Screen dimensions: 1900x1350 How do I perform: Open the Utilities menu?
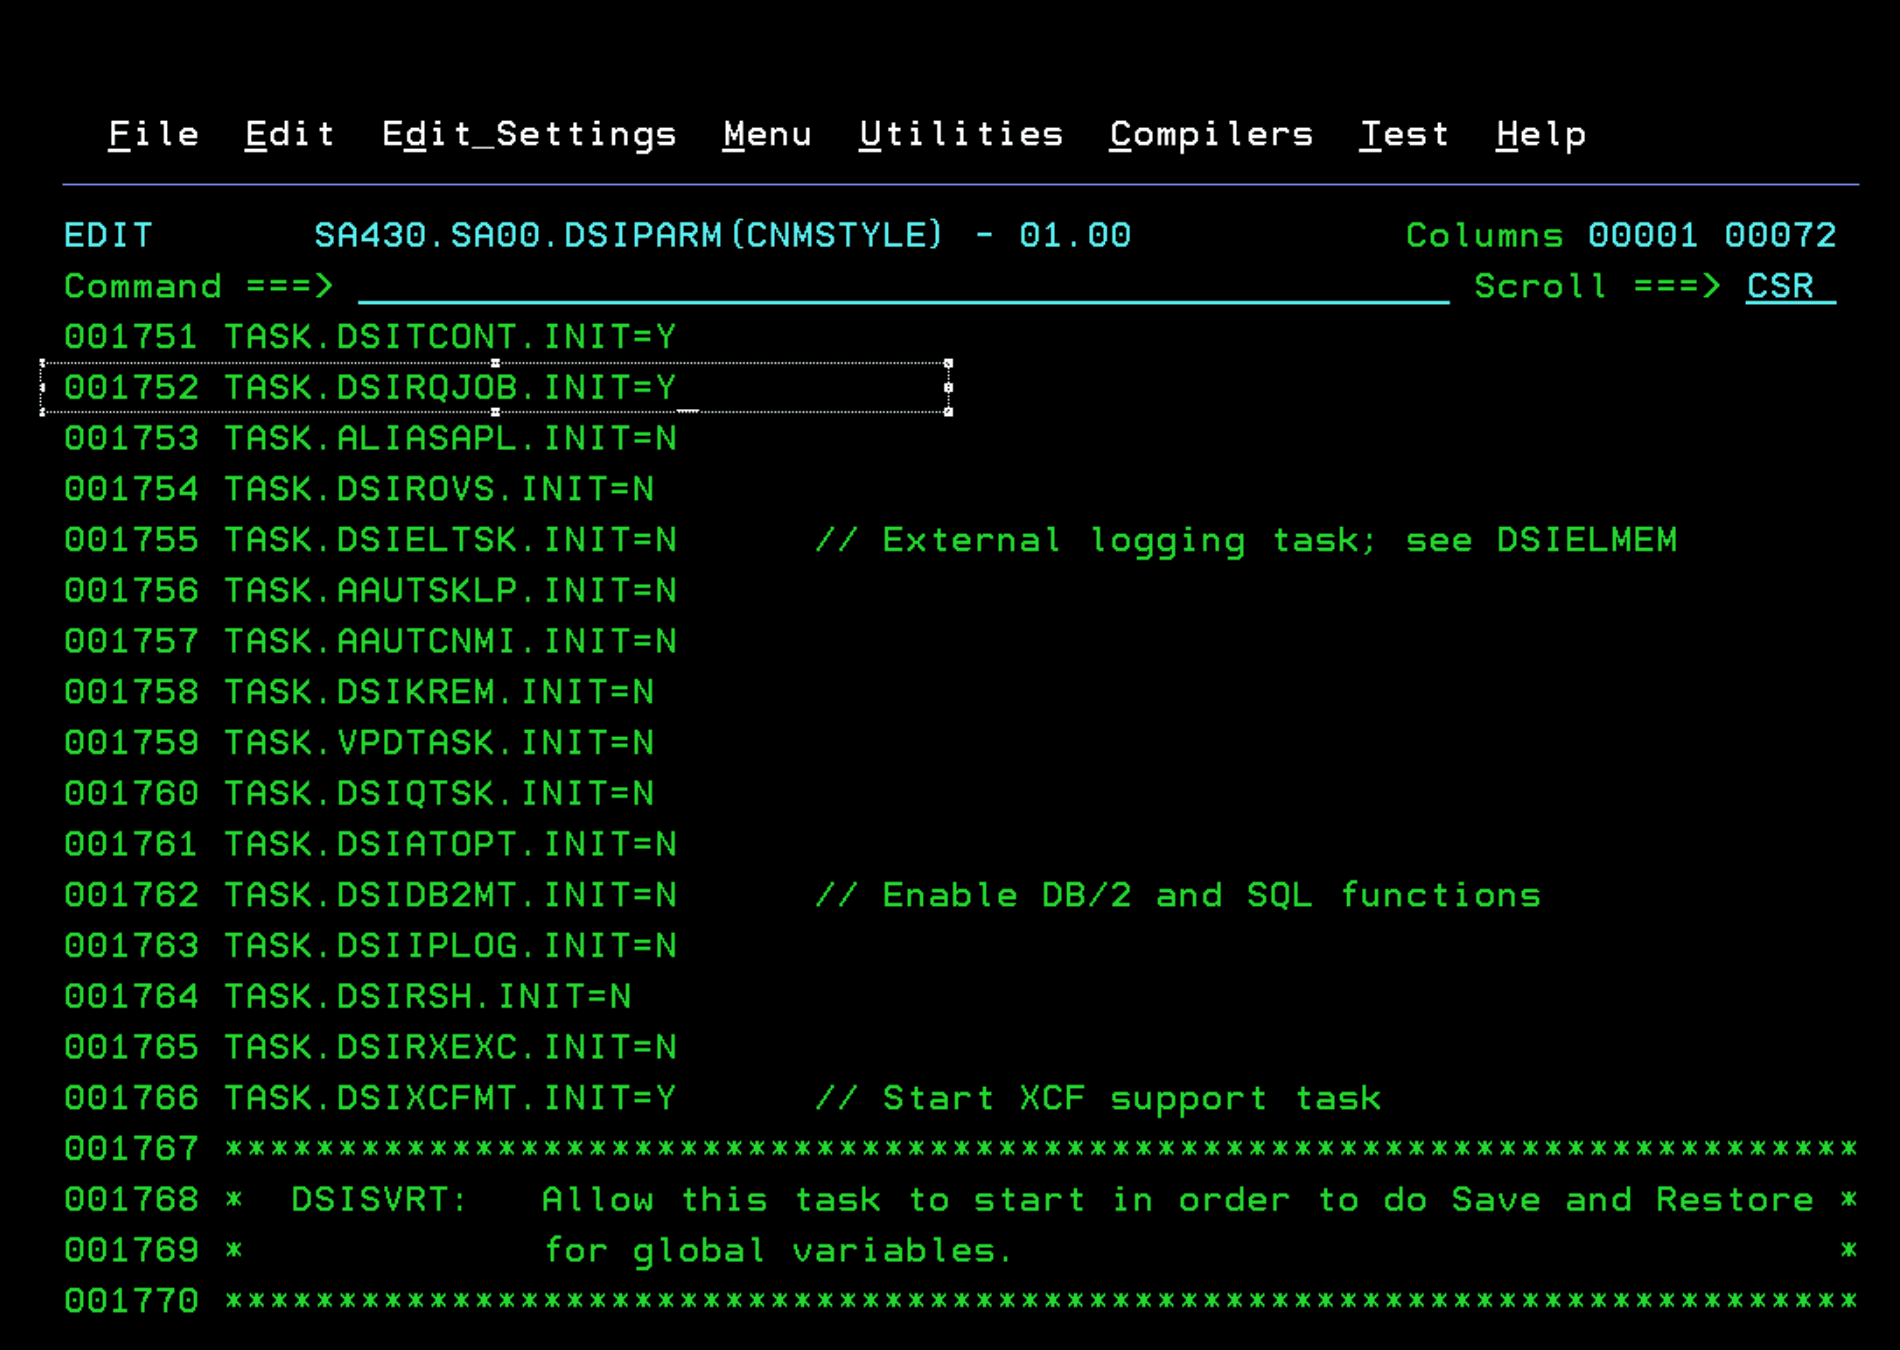point(961,134)
